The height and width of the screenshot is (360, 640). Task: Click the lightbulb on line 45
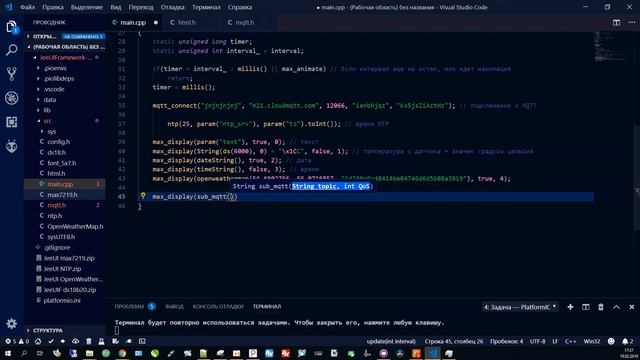coord(143,196)
